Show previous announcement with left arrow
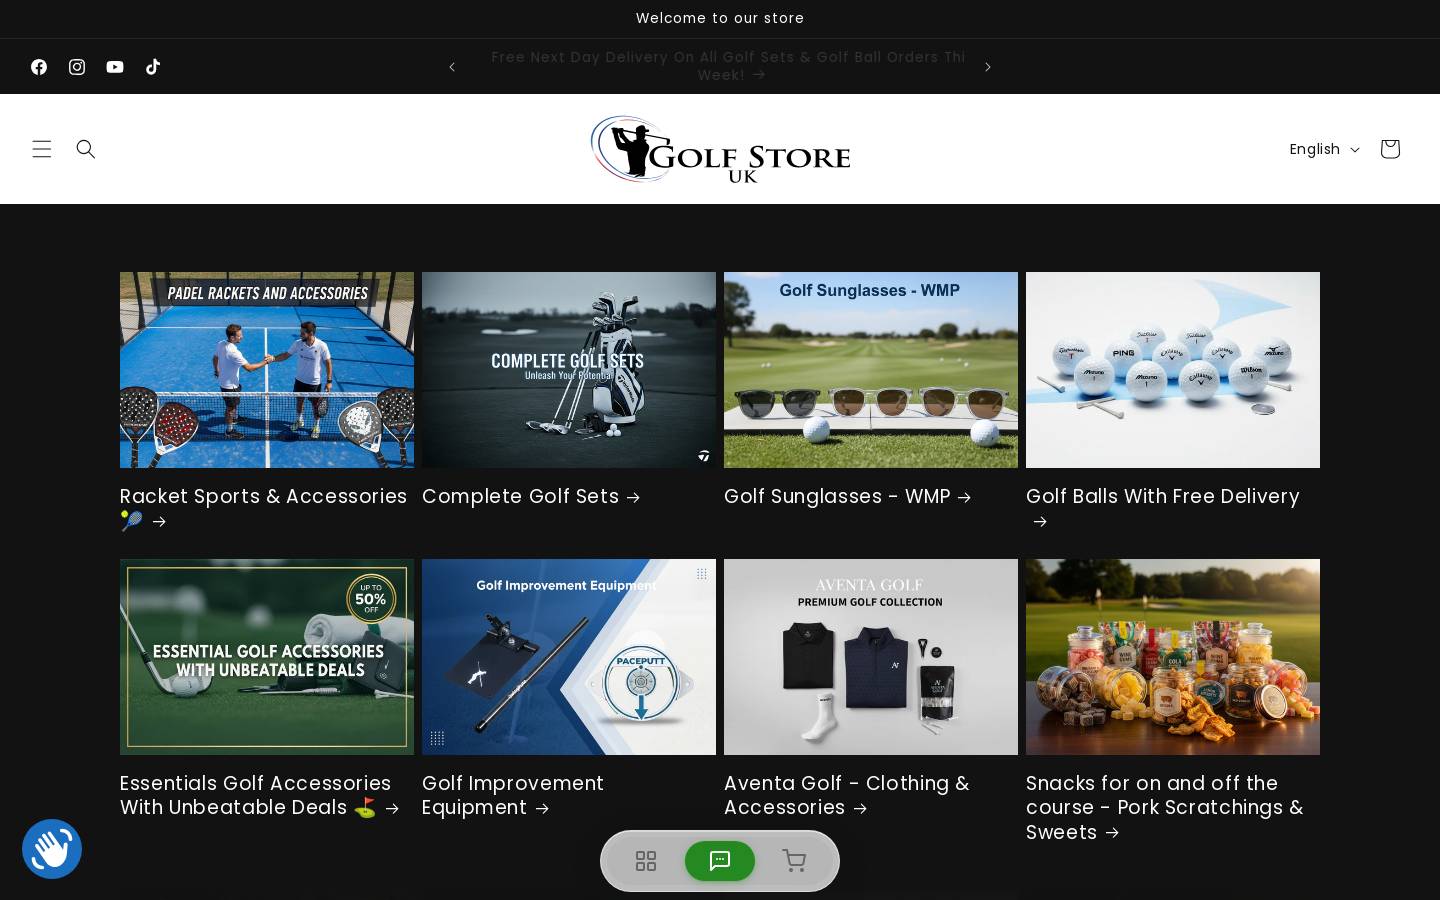The width and height of the screenshot is (1440, 900). point(452,67)
